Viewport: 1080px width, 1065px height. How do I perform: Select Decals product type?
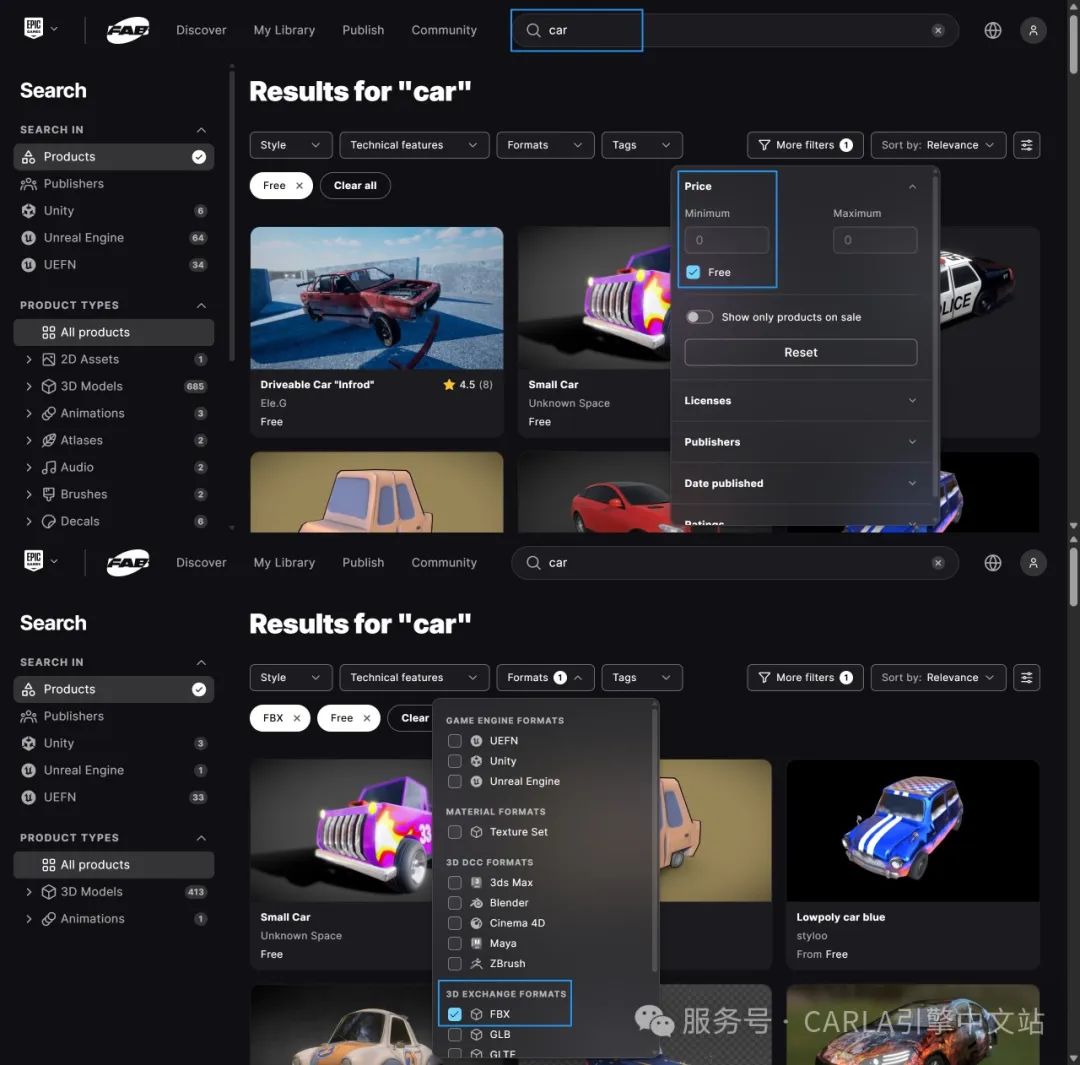point(114,521)
